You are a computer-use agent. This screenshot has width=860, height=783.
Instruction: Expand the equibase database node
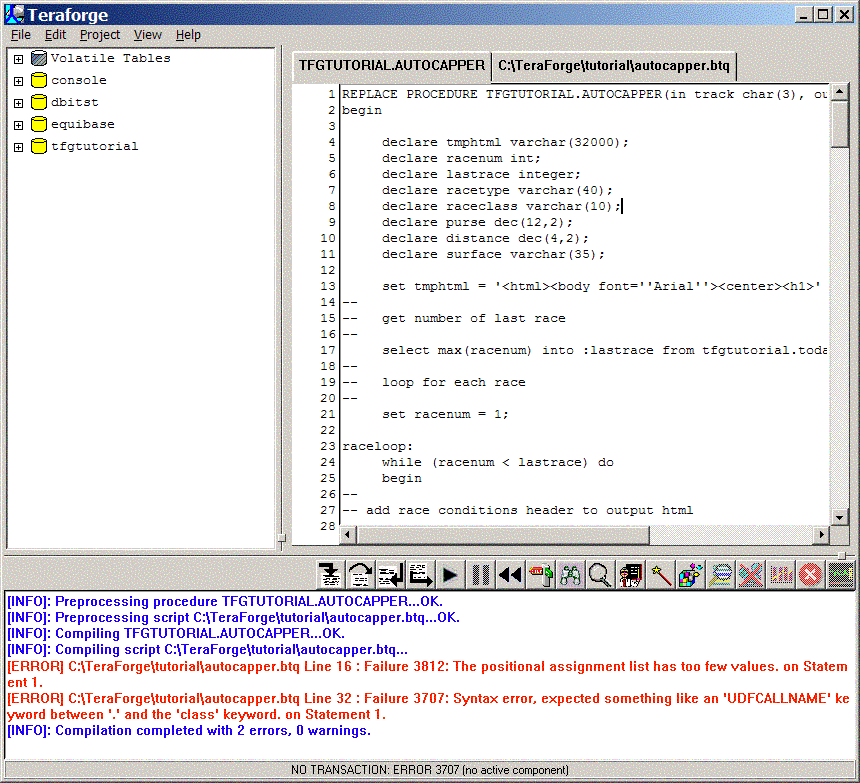tap(19, 125)
